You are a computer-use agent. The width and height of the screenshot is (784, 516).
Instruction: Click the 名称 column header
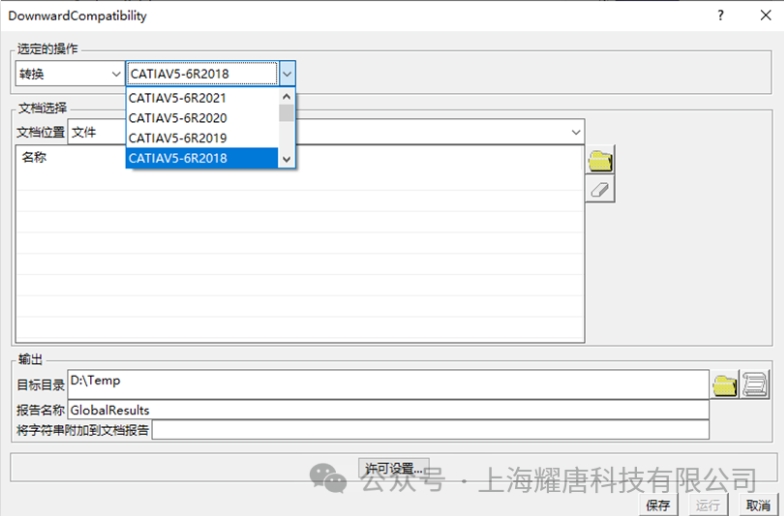(34, 157)
